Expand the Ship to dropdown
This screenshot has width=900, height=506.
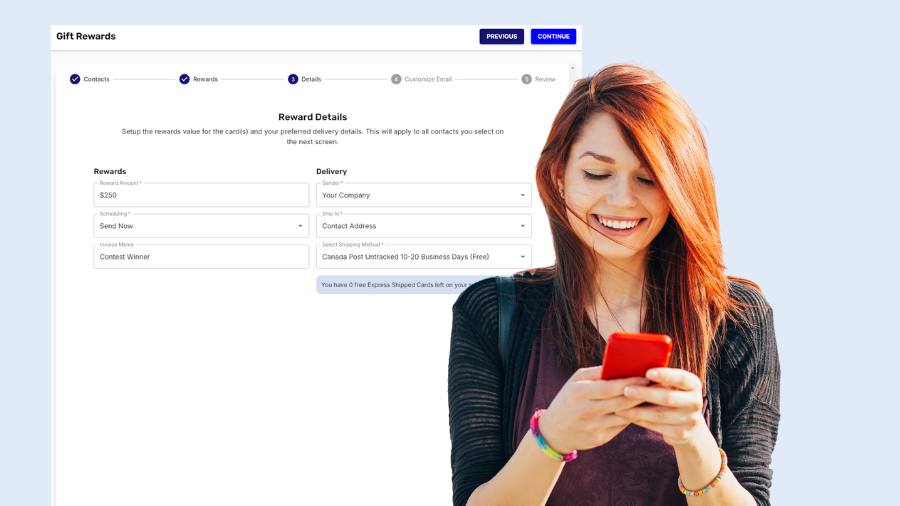point(423,226)
